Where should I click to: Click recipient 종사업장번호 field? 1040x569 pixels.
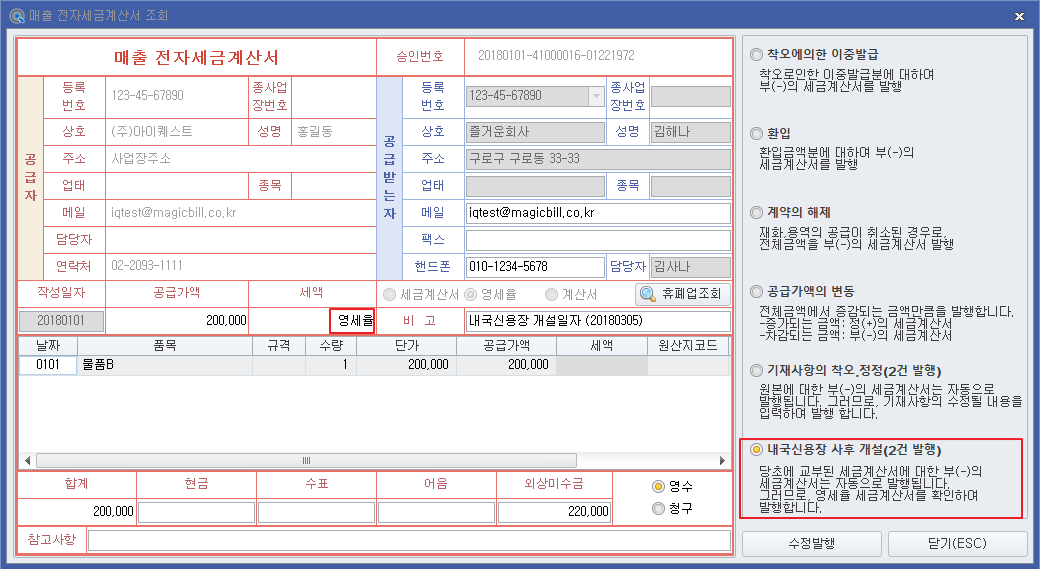(x=690, y=96)
